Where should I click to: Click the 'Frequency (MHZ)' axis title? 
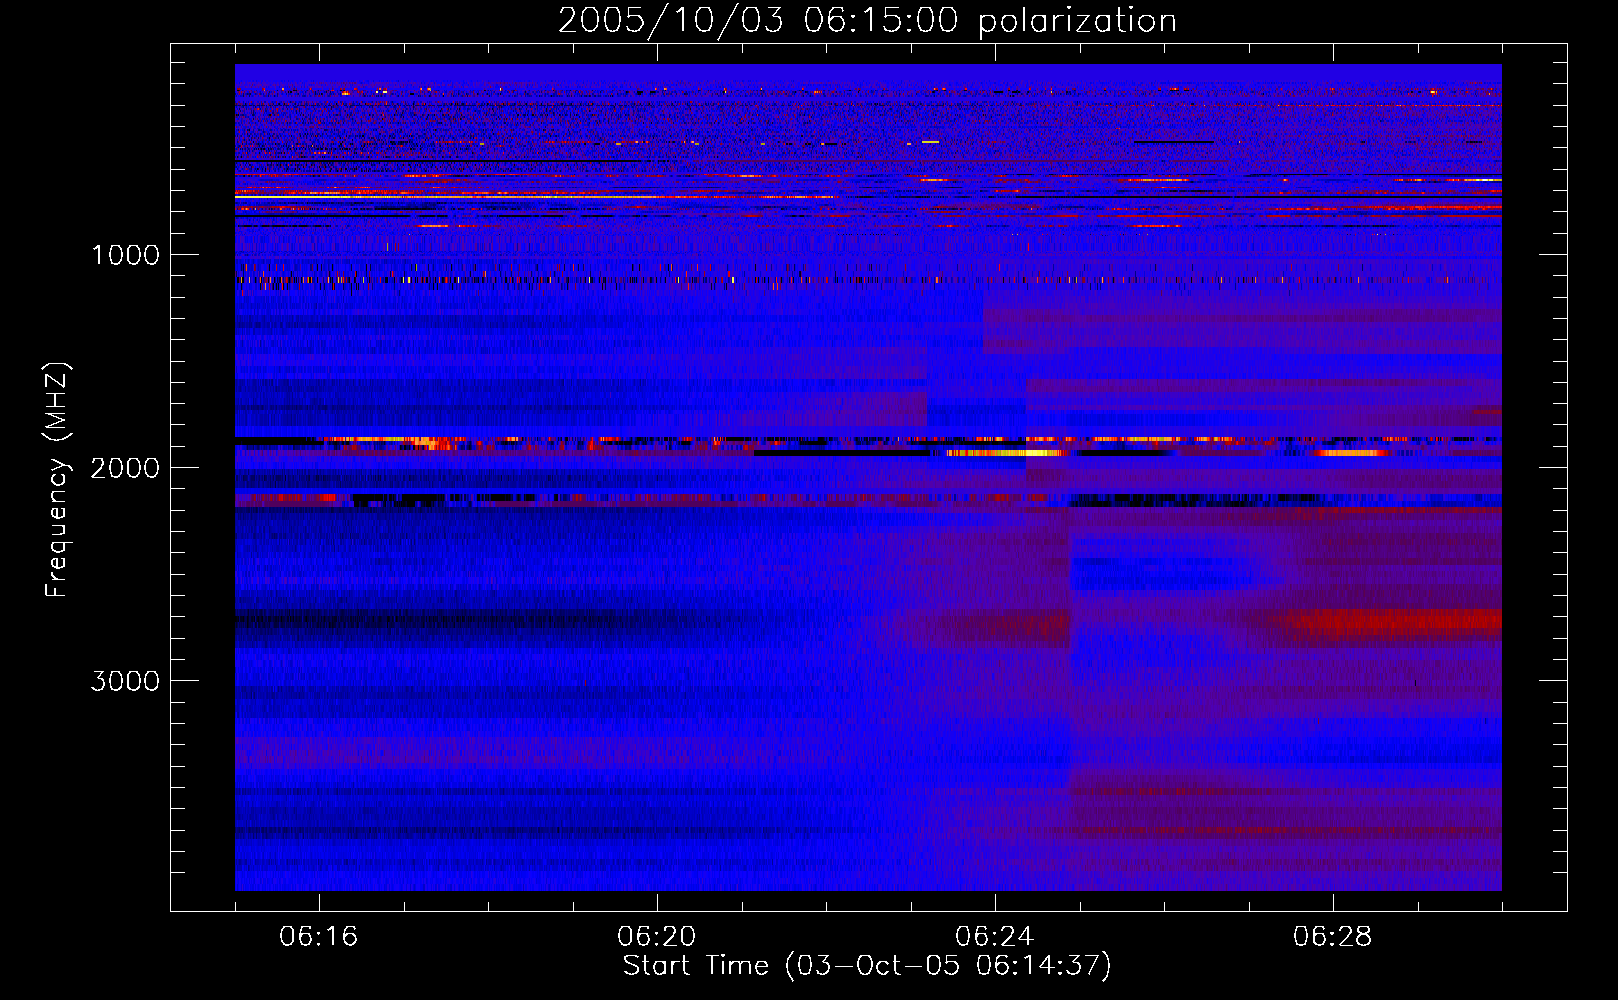pyautogui.click(x=56, y=479)
